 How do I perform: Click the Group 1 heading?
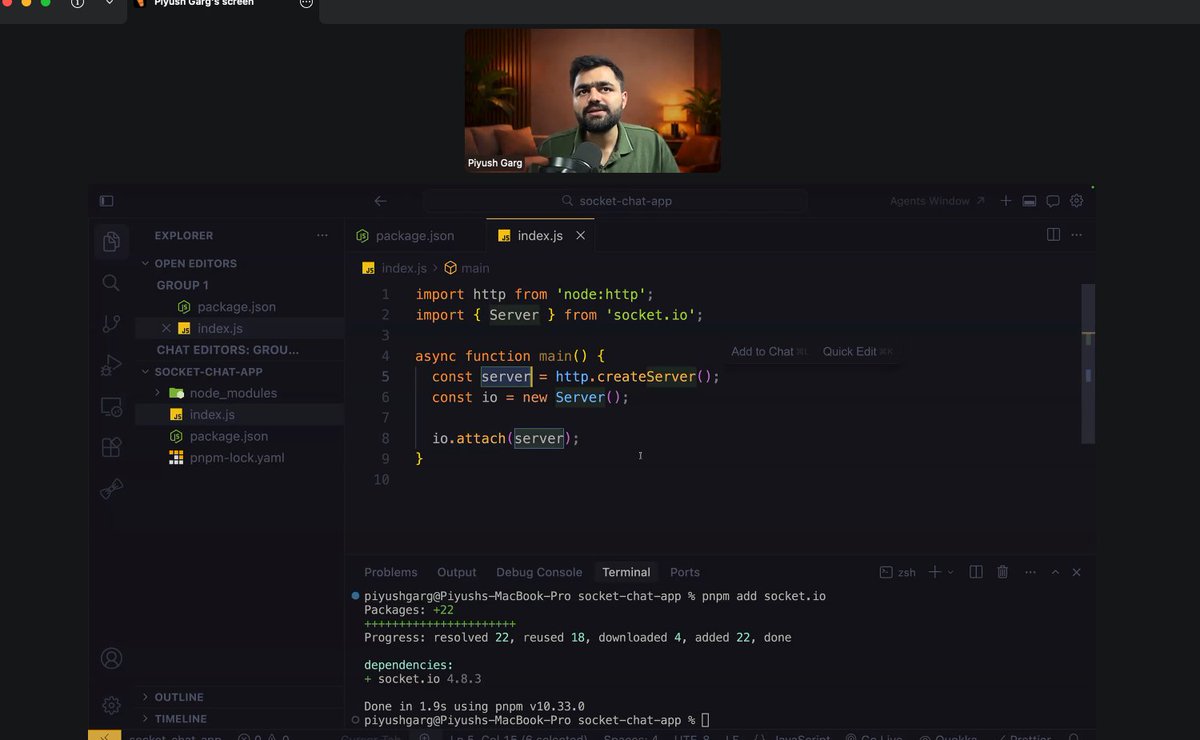click(183, 285)
